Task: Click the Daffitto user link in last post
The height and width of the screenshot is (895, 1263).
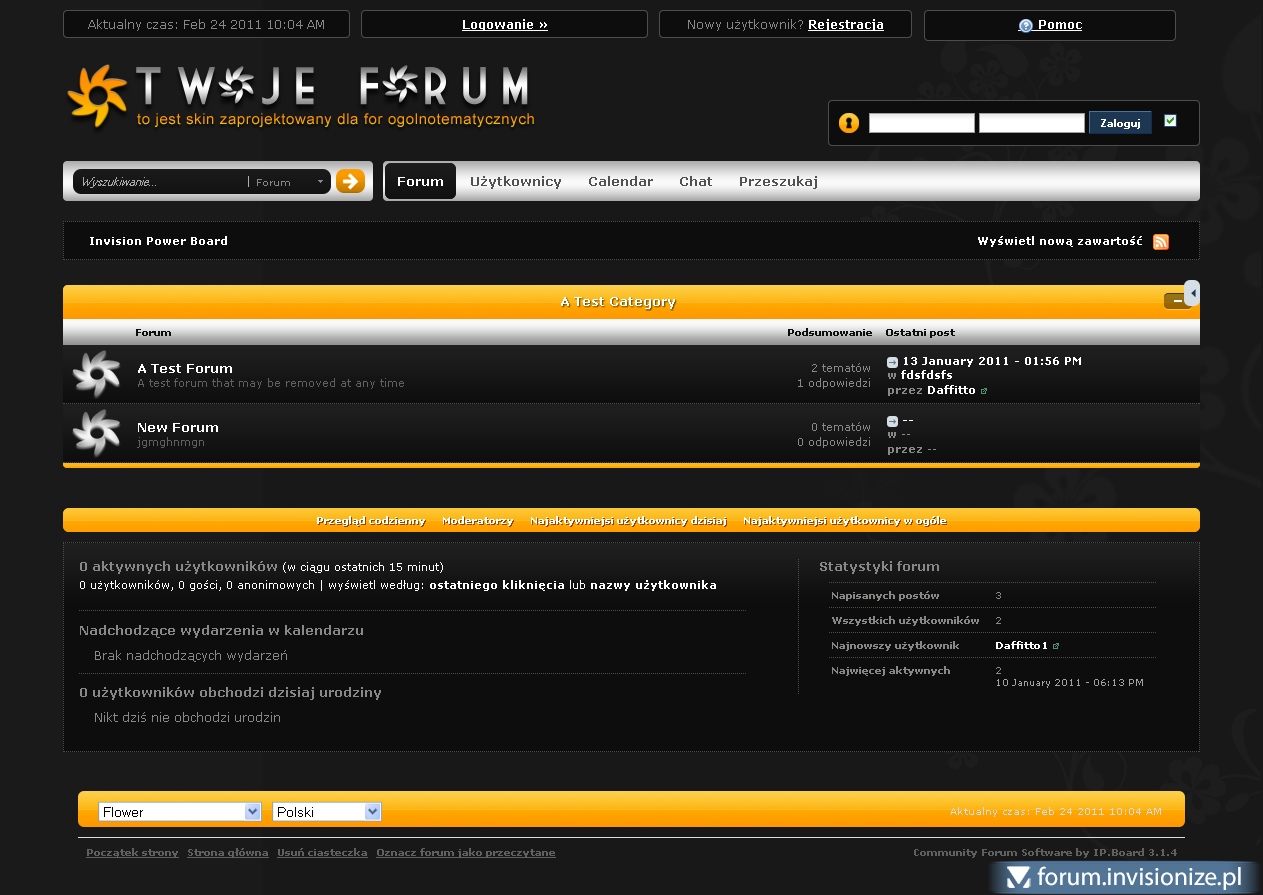Action: [x=951, y=390]
